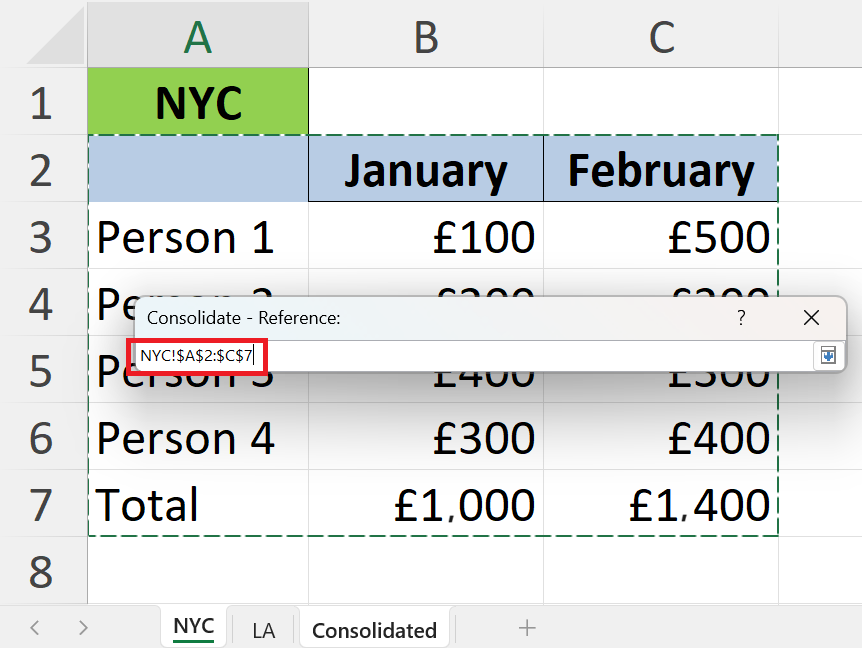Click the £1,400 total cell
The width and height of the screenshot is (862, 648).
click(x=661, y=504)
